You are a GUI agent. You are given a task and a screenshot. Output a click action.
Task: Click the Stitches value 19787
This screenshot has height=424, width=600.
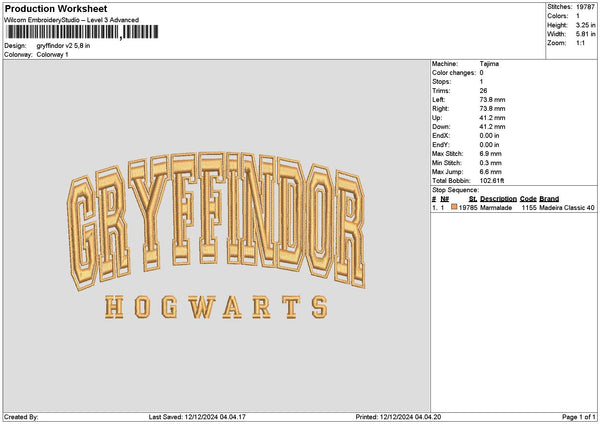(x=585, y=7)
